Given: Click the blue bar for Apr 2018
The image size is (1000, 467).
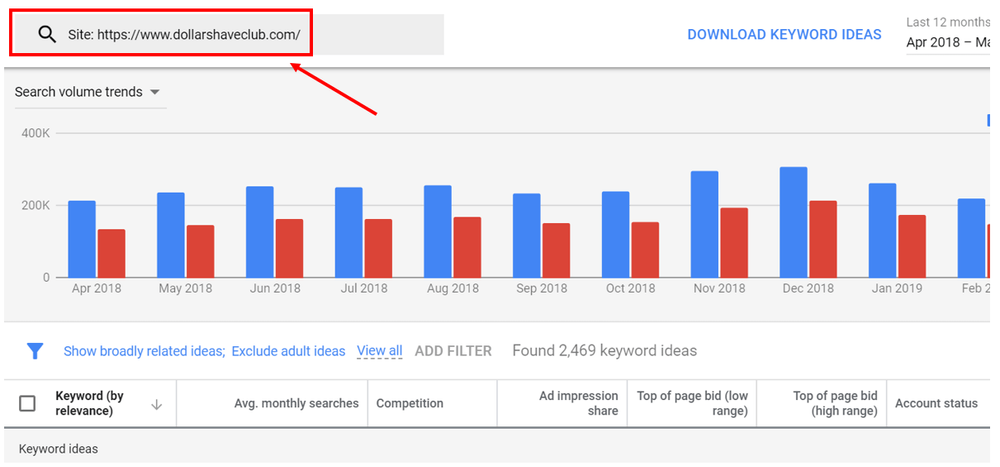Looking at the screenshot, I should click(x=82, y=239).
